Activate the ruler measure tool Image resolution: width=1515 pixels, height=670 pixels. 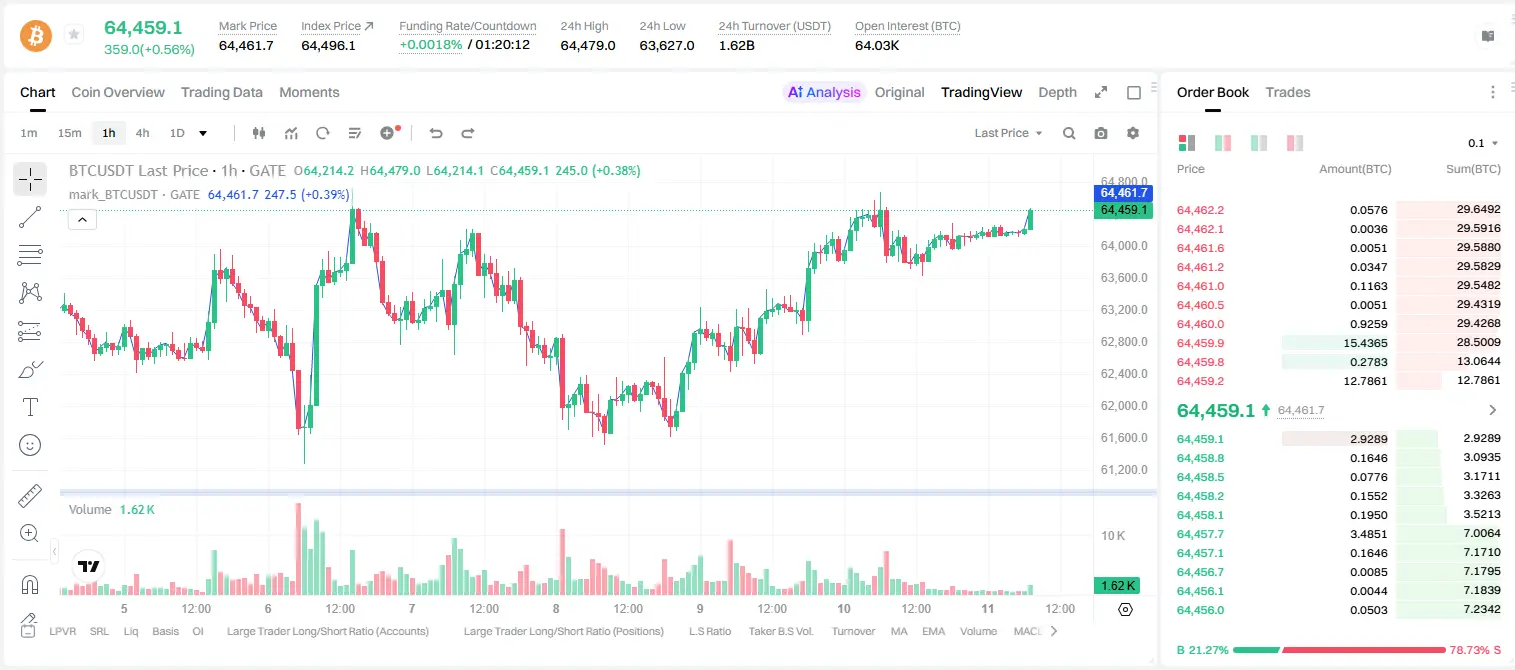click(x=30, y=496)
